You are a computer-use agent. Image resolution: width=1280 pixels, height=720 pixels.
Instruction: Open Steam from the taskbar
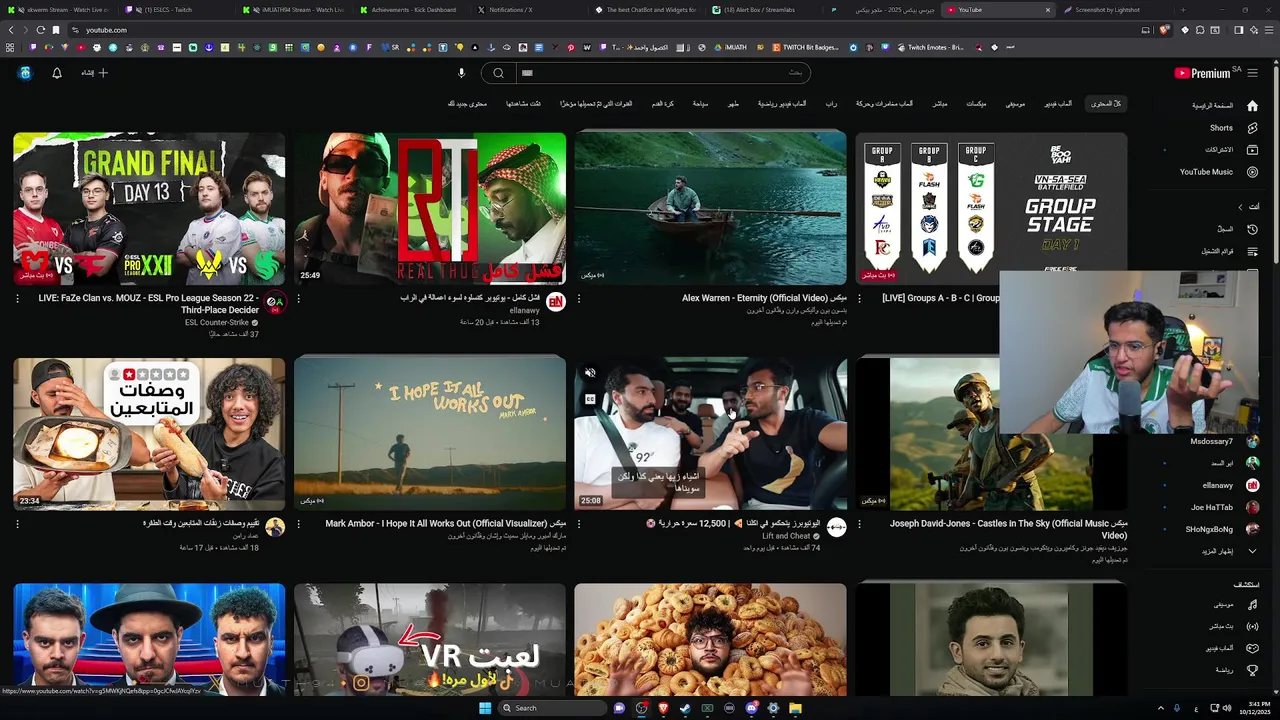685,708
